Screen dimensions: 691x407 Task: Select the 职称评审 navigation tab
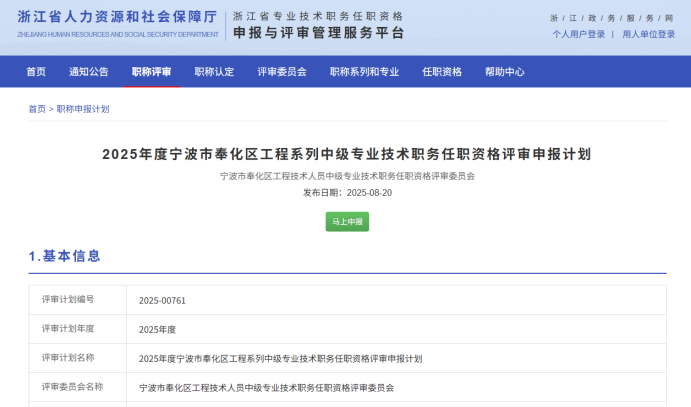[151, 72]
